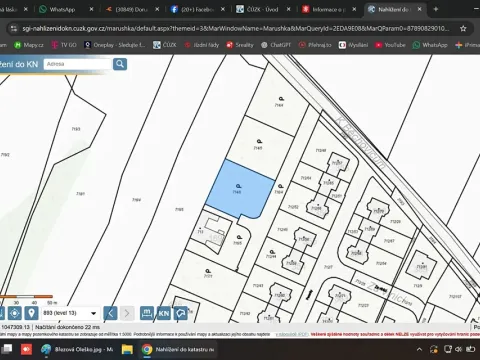Open the ChatGPT bookmark

(x=276, y=45)
